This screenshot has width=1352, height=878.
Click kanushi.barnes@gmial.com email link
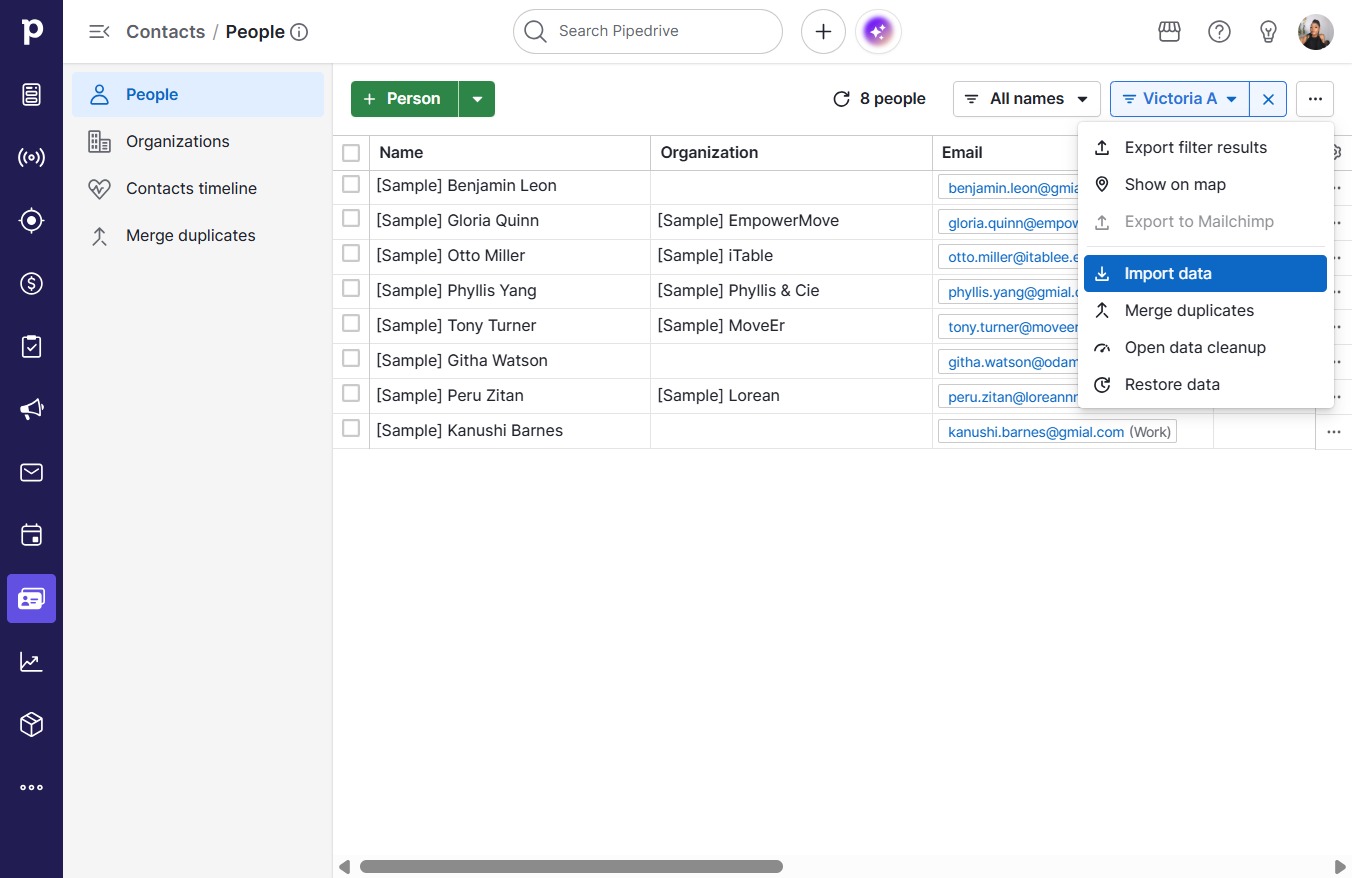coord(1036,432)
